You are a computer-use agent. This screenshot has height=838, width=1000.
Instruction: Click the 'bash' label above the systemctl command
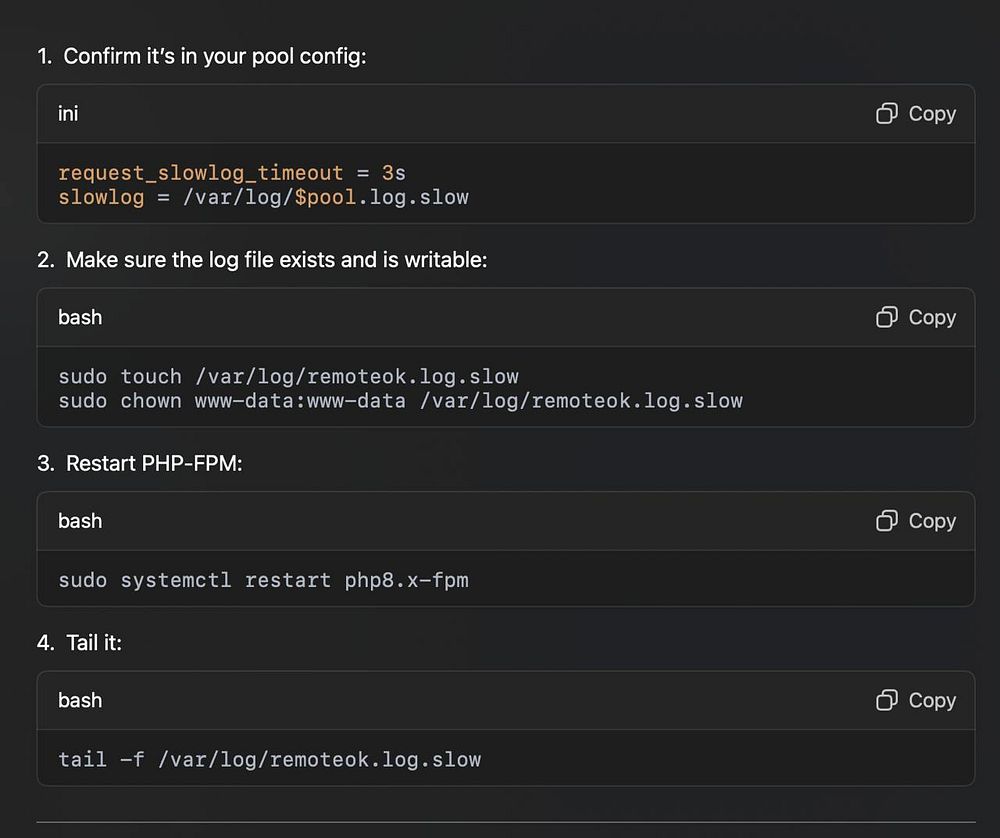point(80,521)
